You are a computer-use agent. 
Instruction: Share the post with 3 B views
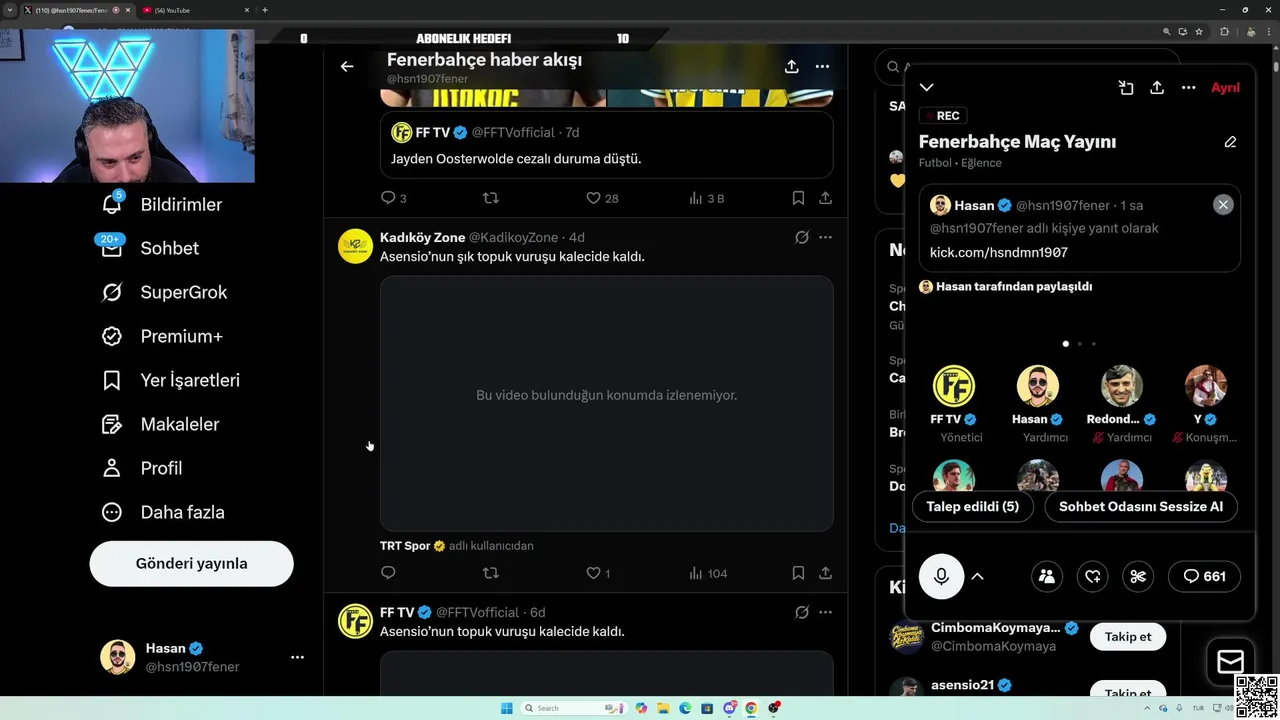pos(825,198)
